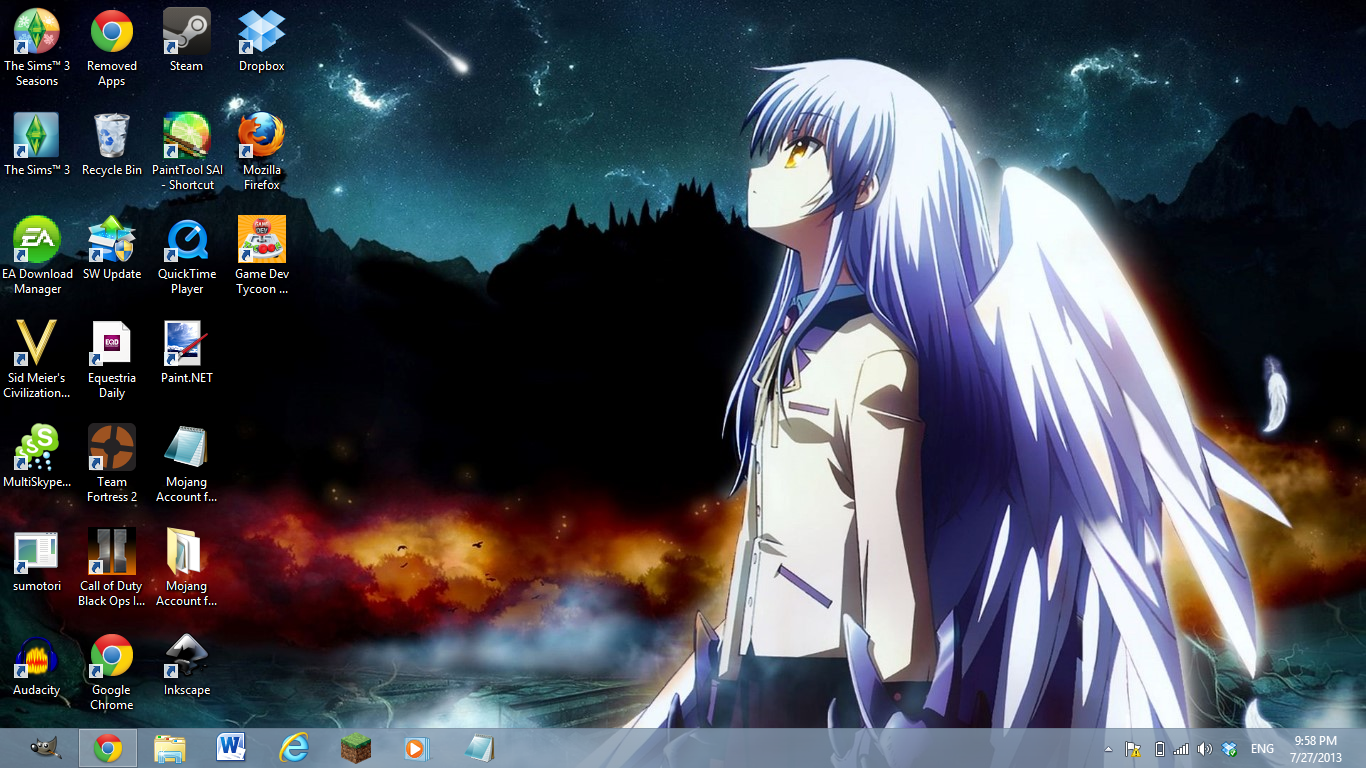Select the Team Fortress 2 icon
The width and height of the screenshot is (1366, 768).
(x=112, y=463)
